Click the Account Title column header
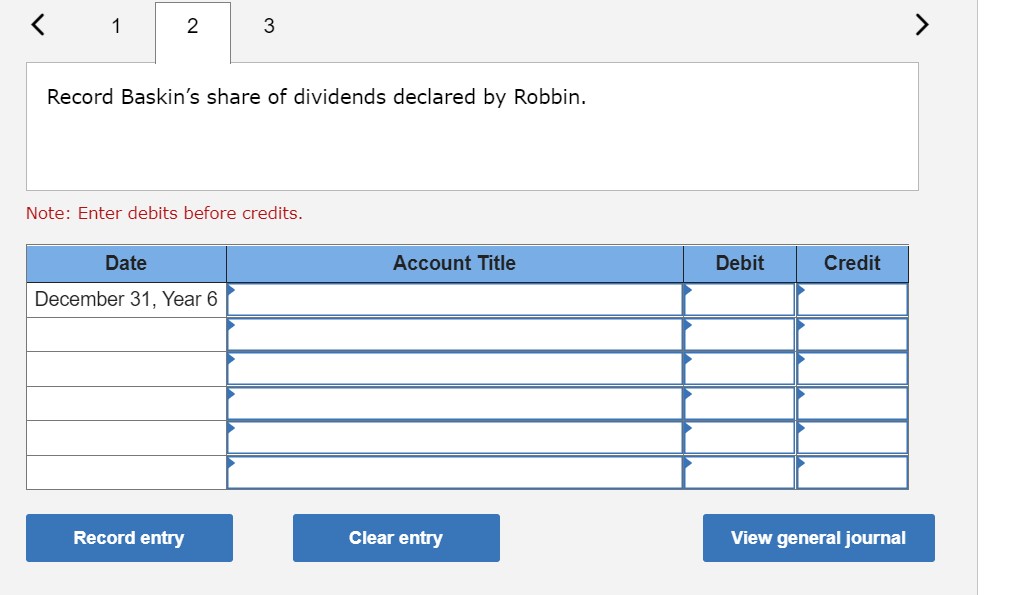The height and width of the screenshot is (595, 1027). tap(455, 263)
